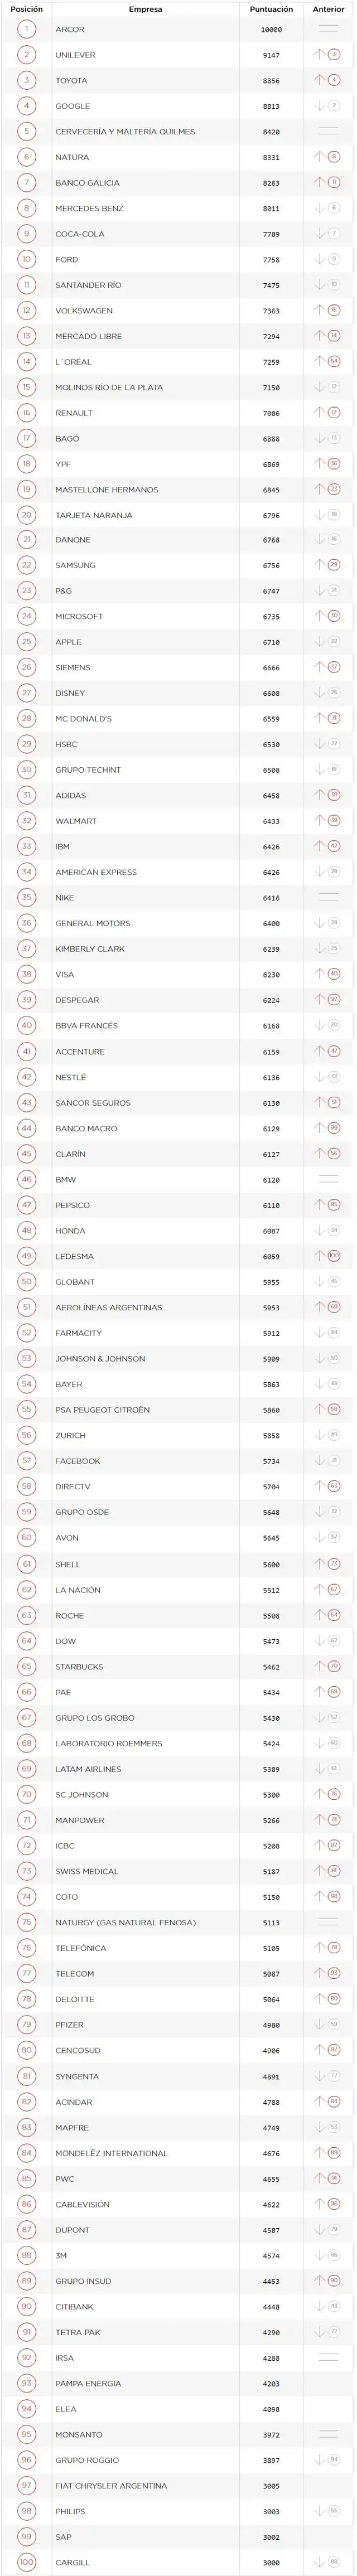Sort by the Posición column header
Viewport: 357px width, 2576px height.
[x=27, y=9]
